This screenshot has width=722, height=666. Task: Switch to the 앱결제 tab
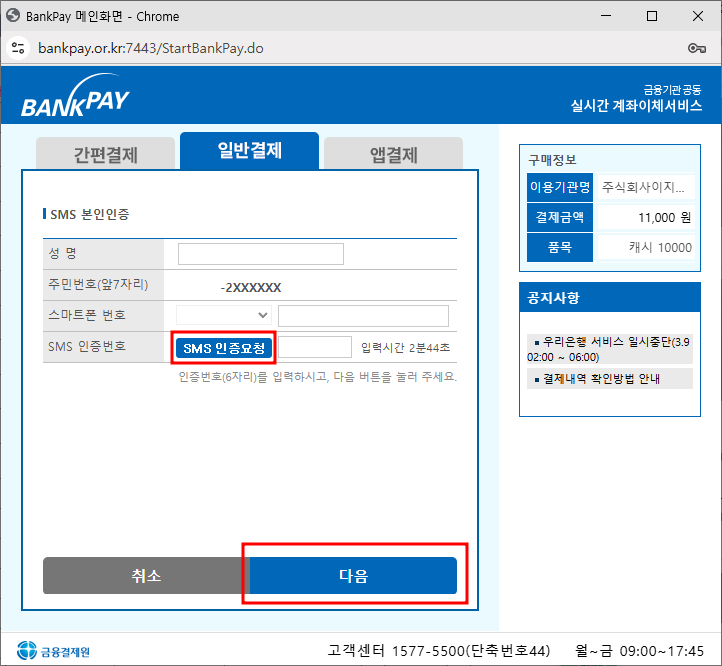[x=393, y=155]
